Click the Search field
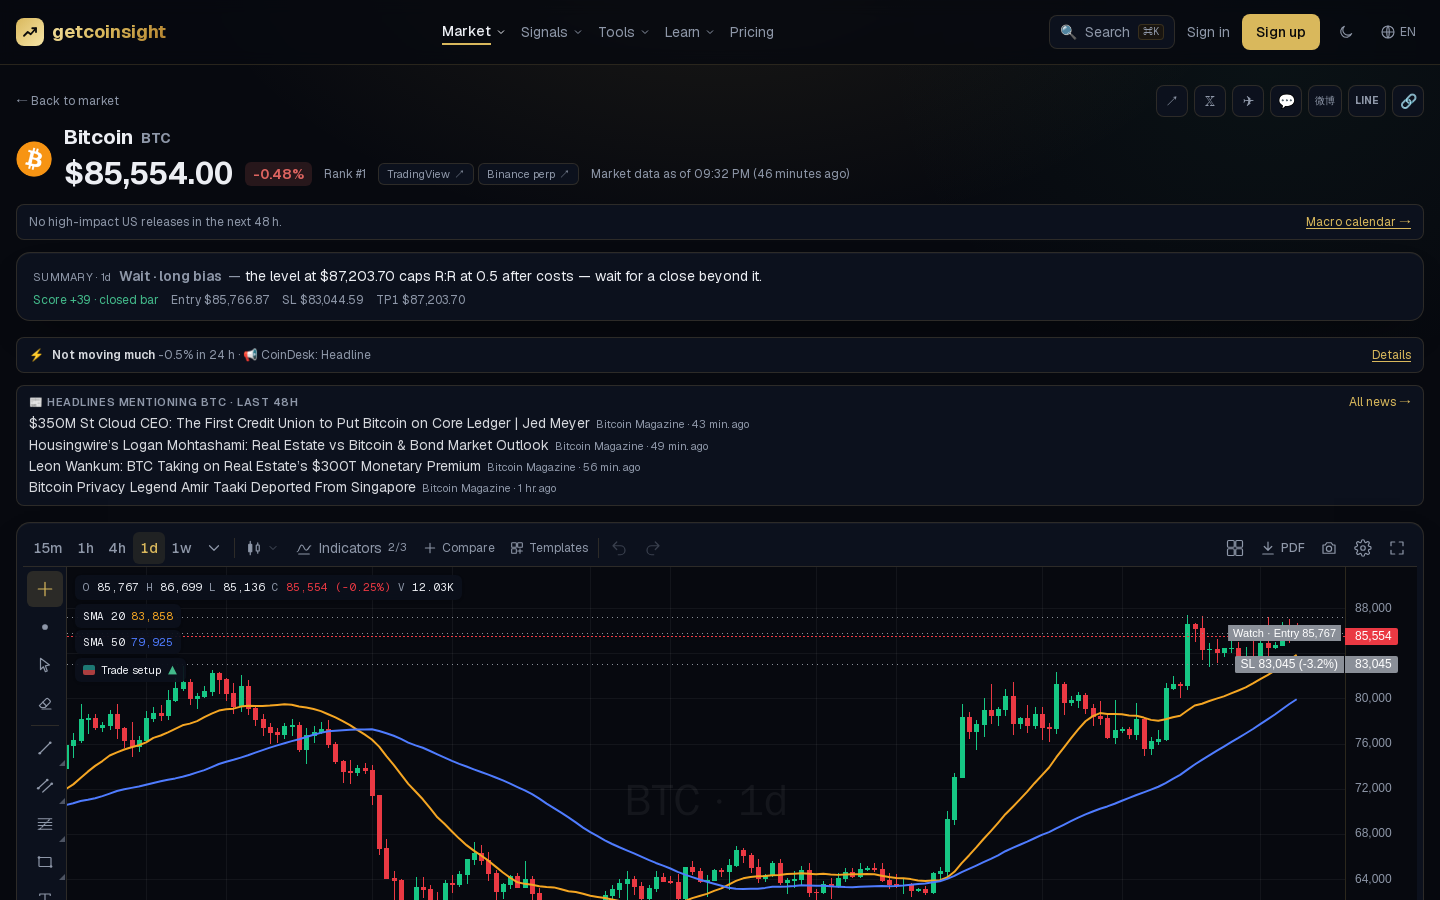Screen dimensions: 1440x900 coord(1112,32)
